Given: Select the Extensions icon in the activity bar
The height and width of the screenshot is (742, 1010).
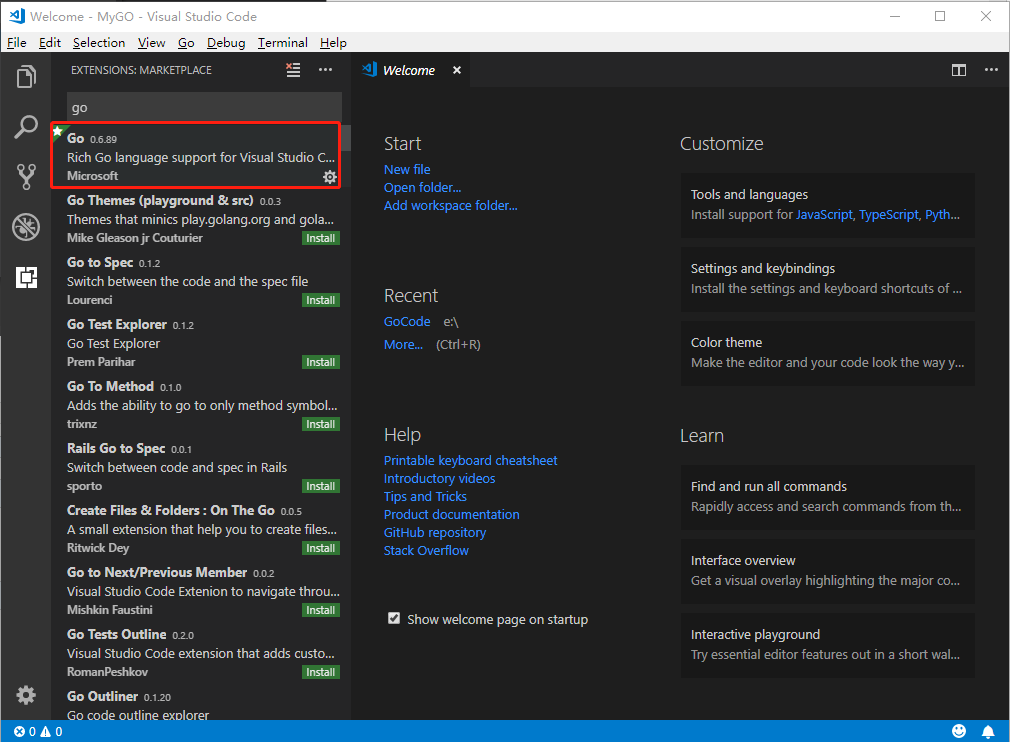Looking at the screenshot, I should [x=26, y=277].
